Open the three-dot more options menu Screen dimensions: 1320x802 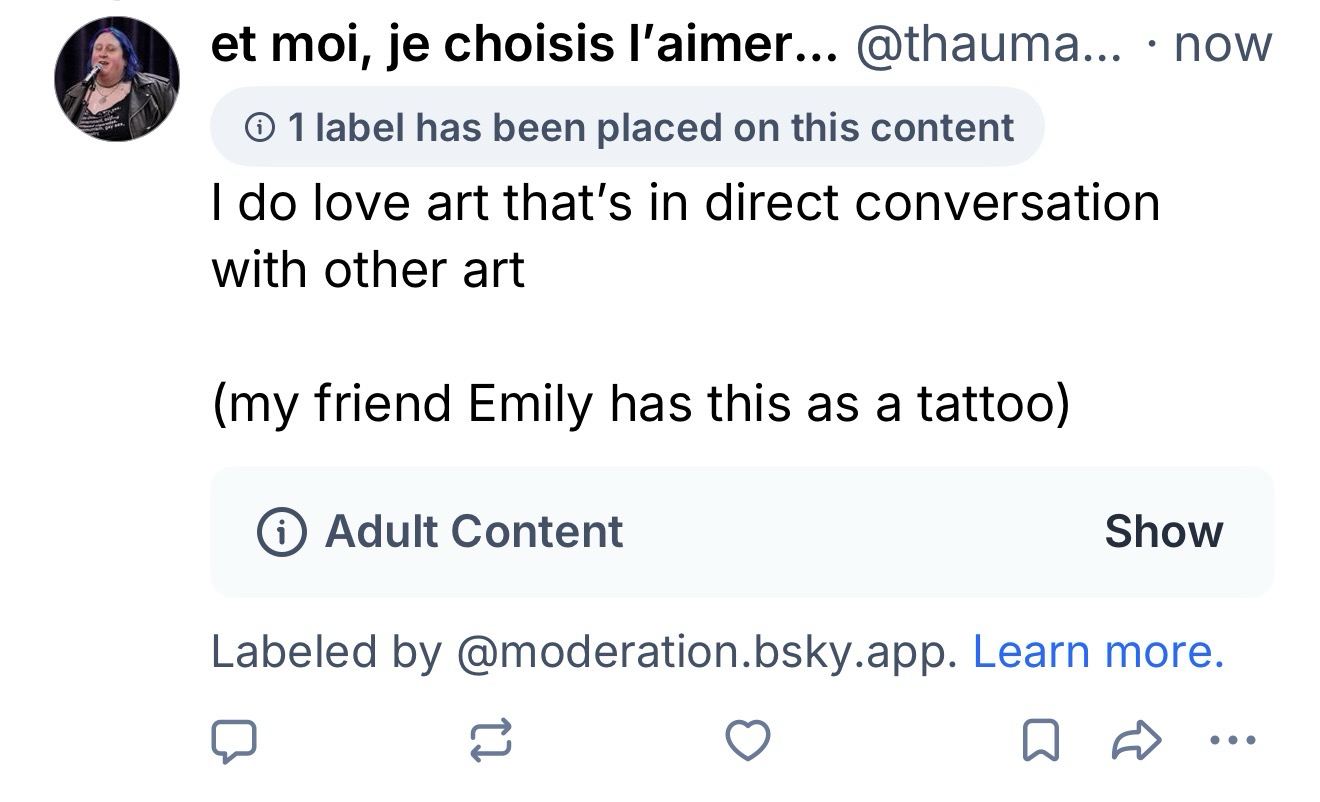(1231, 741)
